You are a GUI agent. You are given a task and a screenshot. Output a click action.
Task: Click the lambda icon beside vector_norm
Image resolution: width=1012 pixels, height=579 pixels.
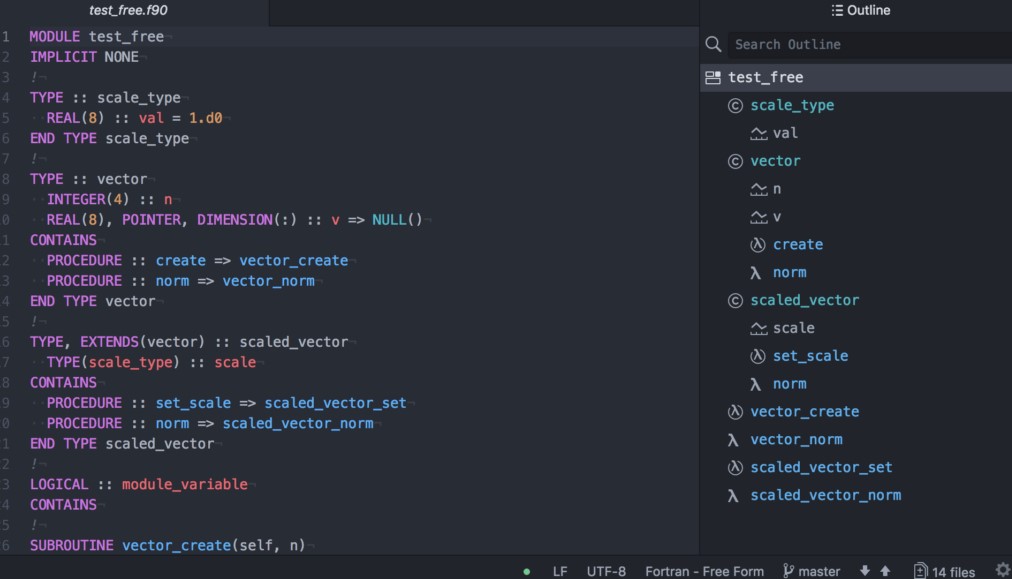[733, 439]
